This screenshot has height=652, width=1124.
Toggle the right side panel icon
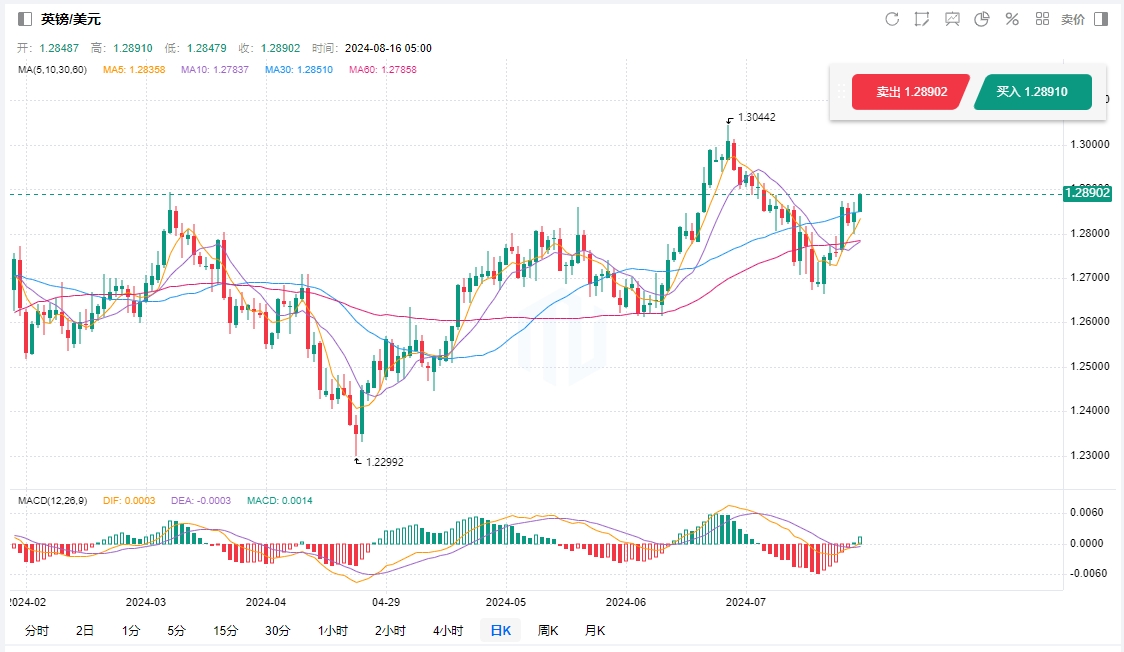point(1101,19)
